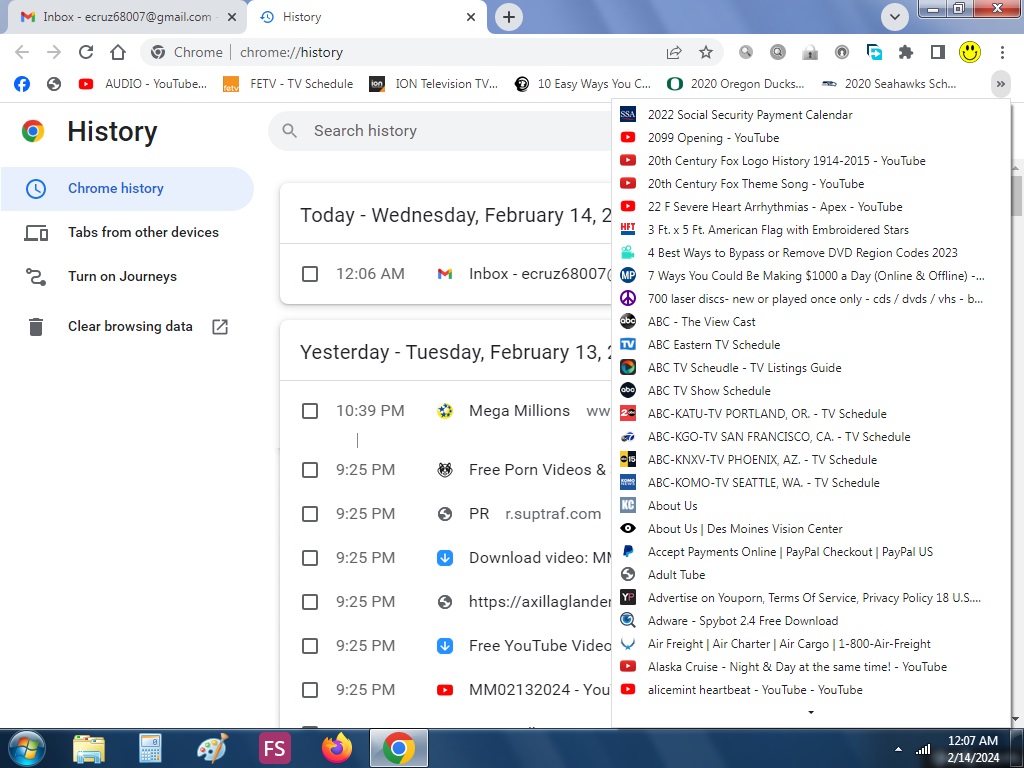The height and width of the screenshot is (768, 1024).
Task: Check the MM02132024 YouTube entry checkbox
Action: [310, 690]
